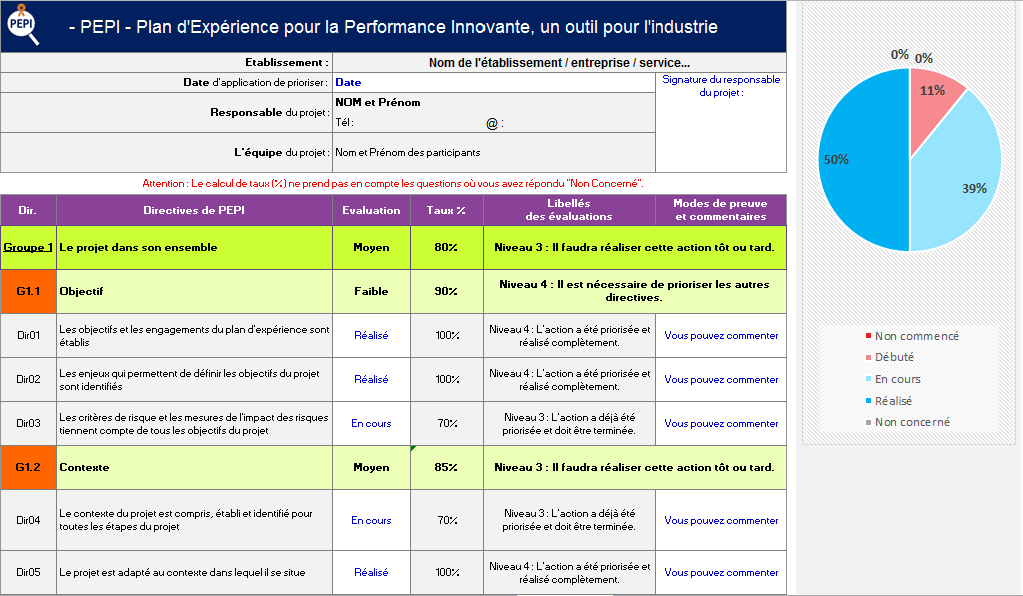Image resolution: width=1023 pixels, height=596 pixels.
Task: Click the "Taux %" column header
Action: point(446,210)
